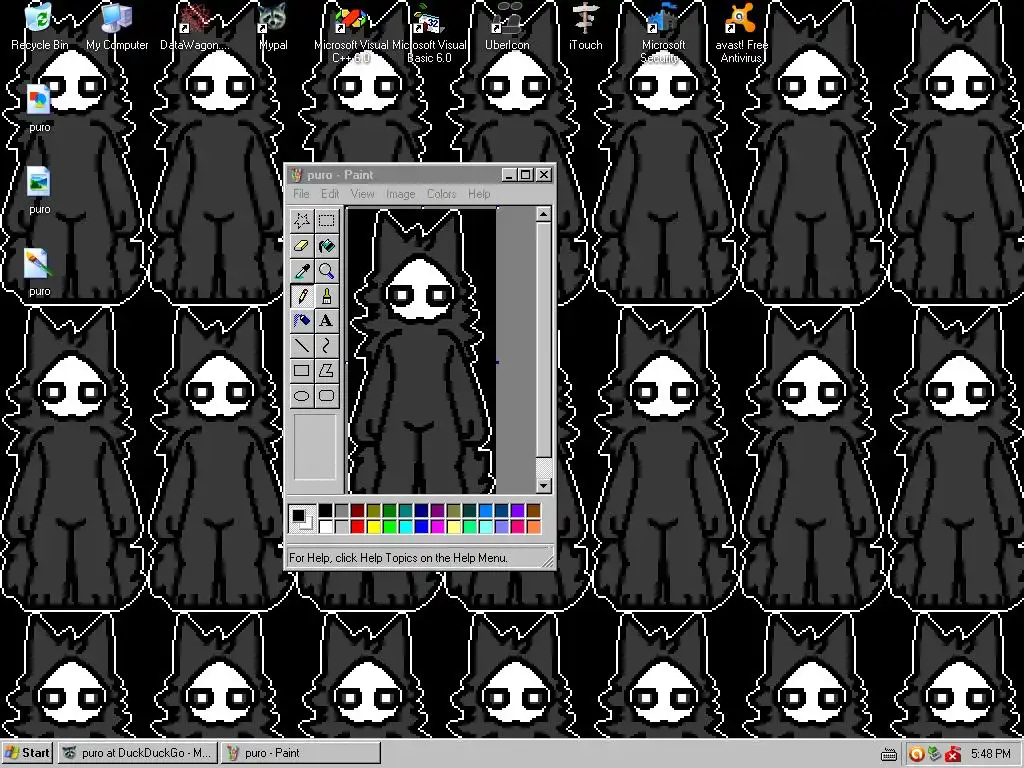Viewport: 1024px width, 768px height.
Task: Activate the Magnifier tool
Action: click(x=327, y=270)
